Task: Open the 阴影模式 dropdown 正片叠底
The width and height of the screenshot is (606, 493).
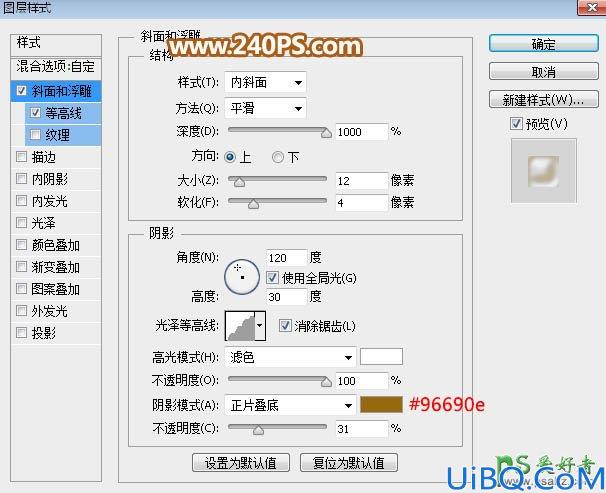Action: click(x=290, y=405)
